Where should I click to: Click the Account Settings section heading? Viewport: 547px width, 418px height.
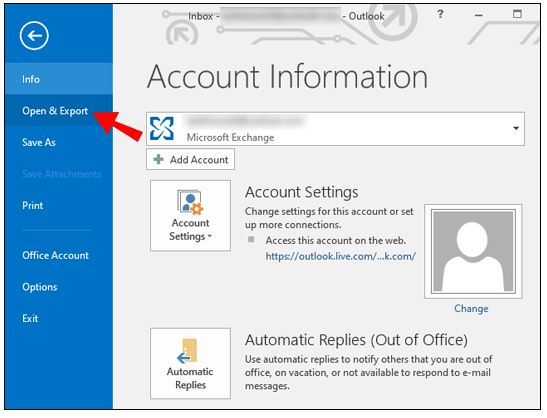click(x=301, y=192)
